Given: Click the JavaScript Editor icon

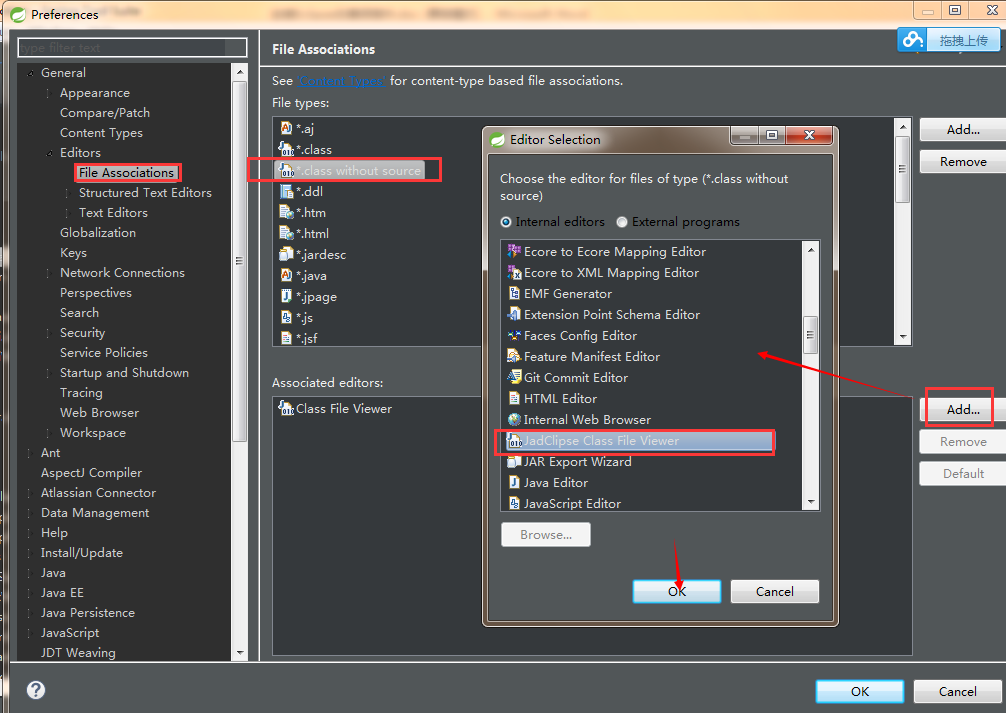Looking at the screenshot, I should coord(515,503).
